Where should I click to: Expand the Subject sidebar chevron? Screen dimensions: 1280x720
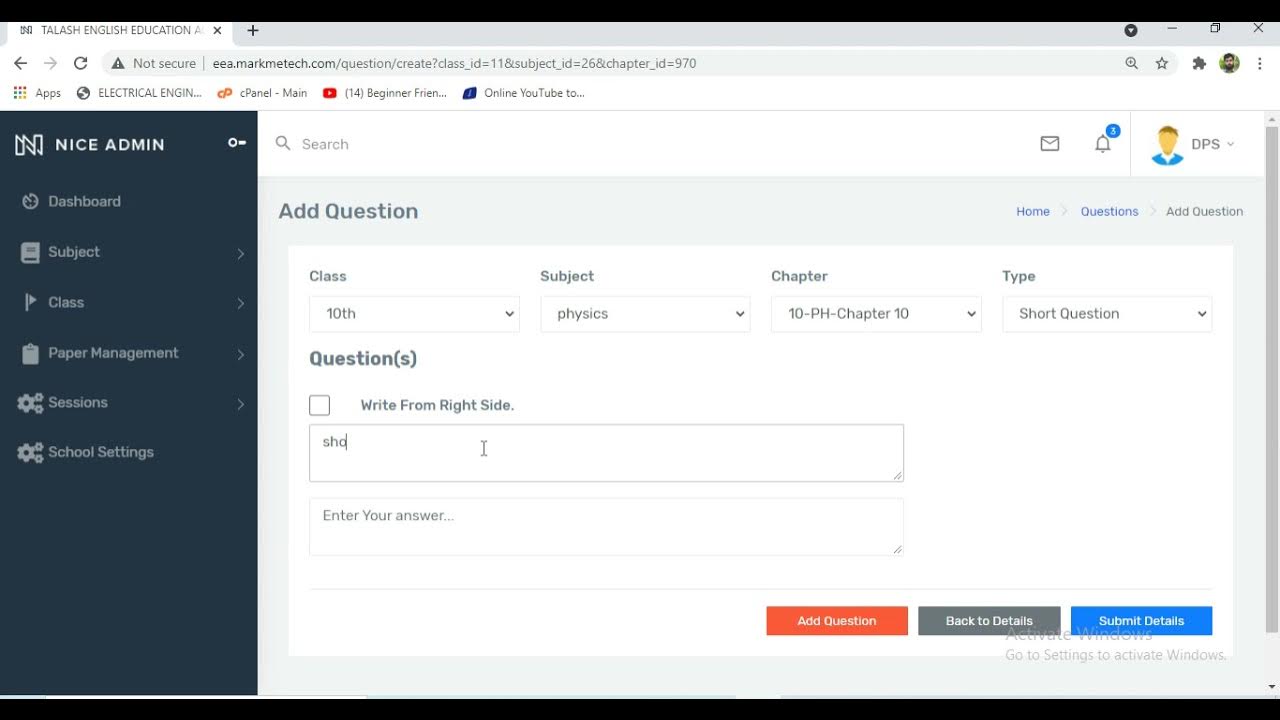240,254
